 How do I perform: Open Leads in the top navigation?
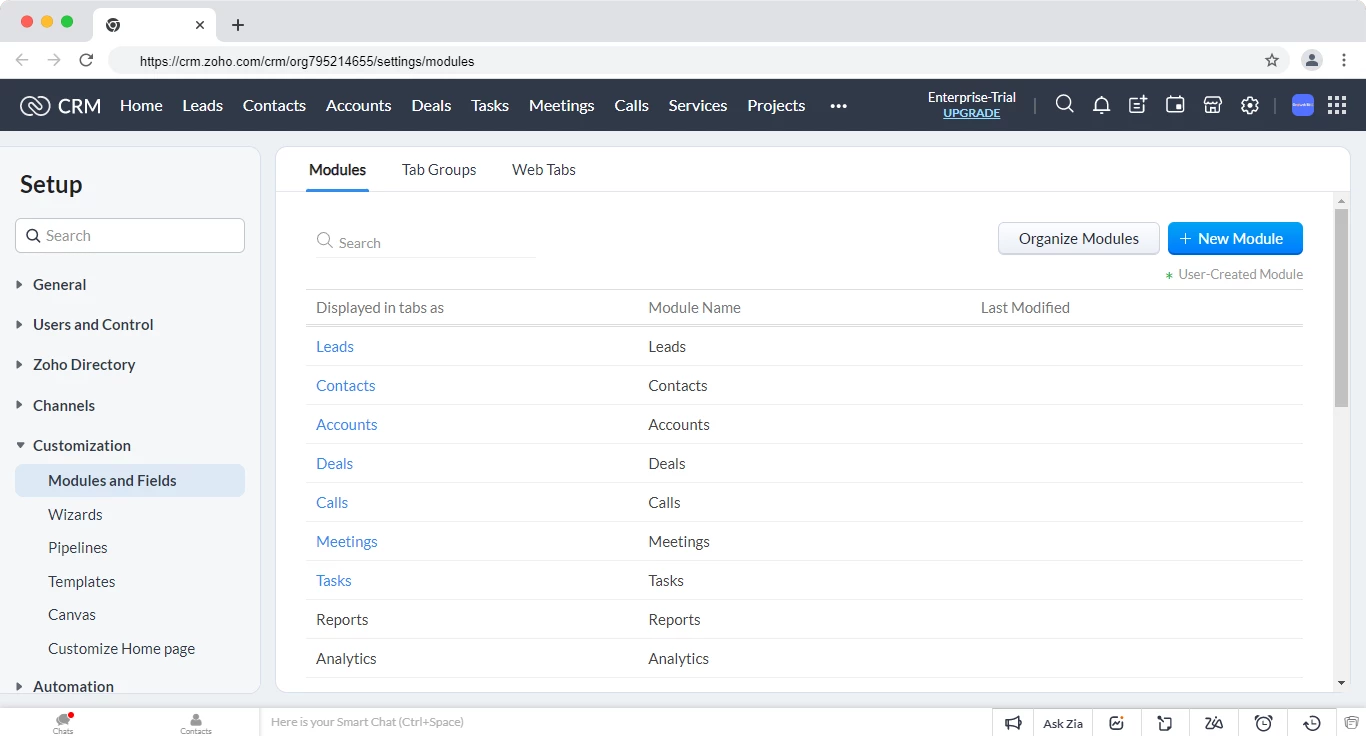(x=202, y=105)
